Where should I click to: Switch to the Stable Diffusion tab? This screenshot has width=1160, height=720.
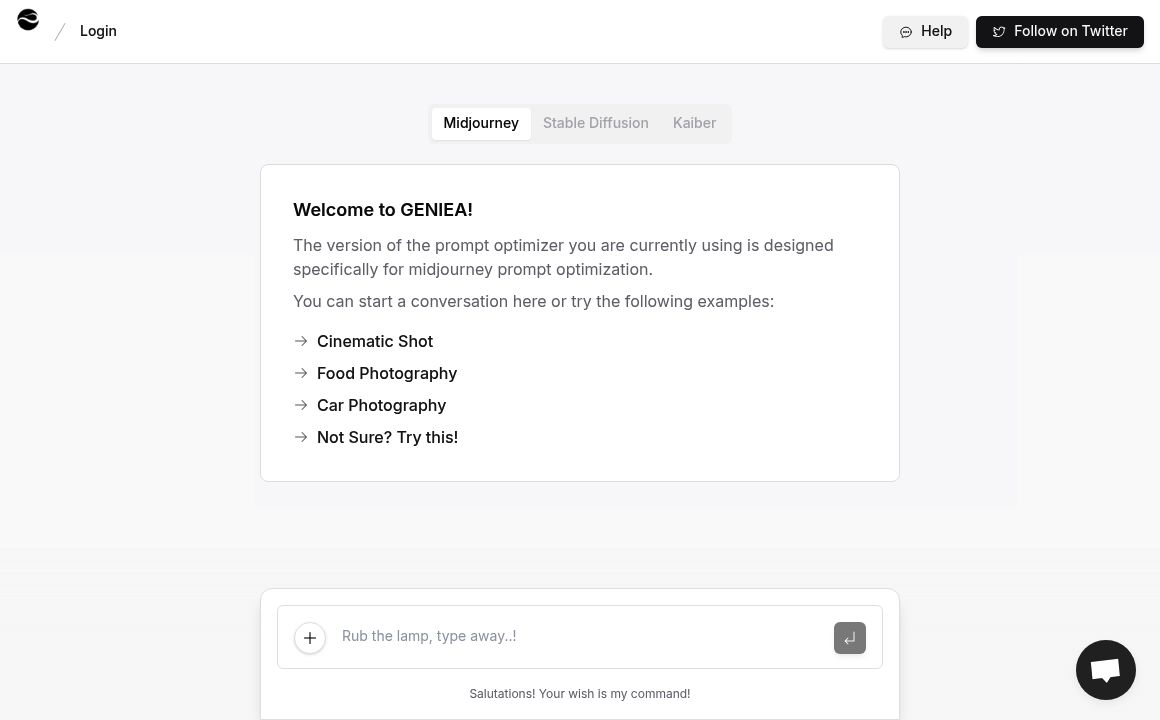(595, 123)
